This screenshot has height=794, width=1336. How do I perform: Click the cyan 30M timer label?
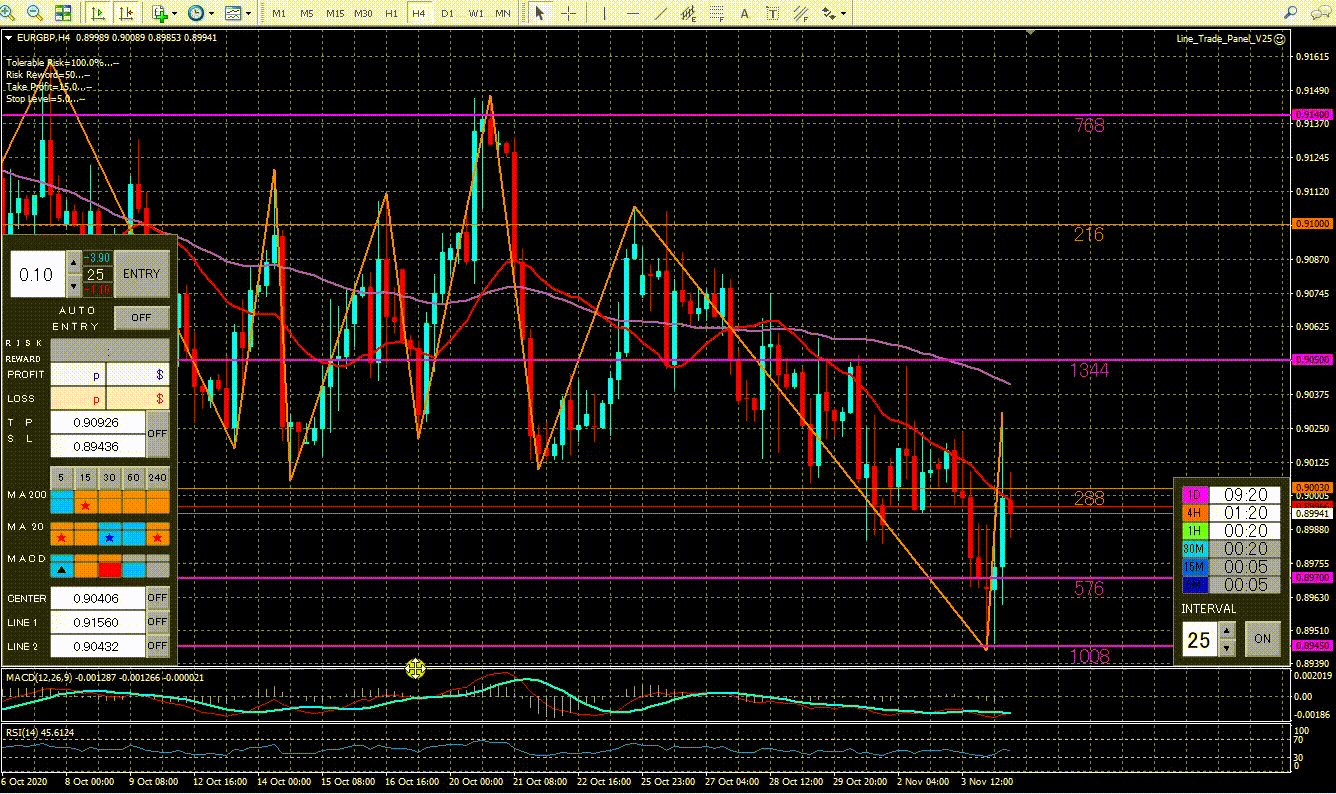point(1194,549)
